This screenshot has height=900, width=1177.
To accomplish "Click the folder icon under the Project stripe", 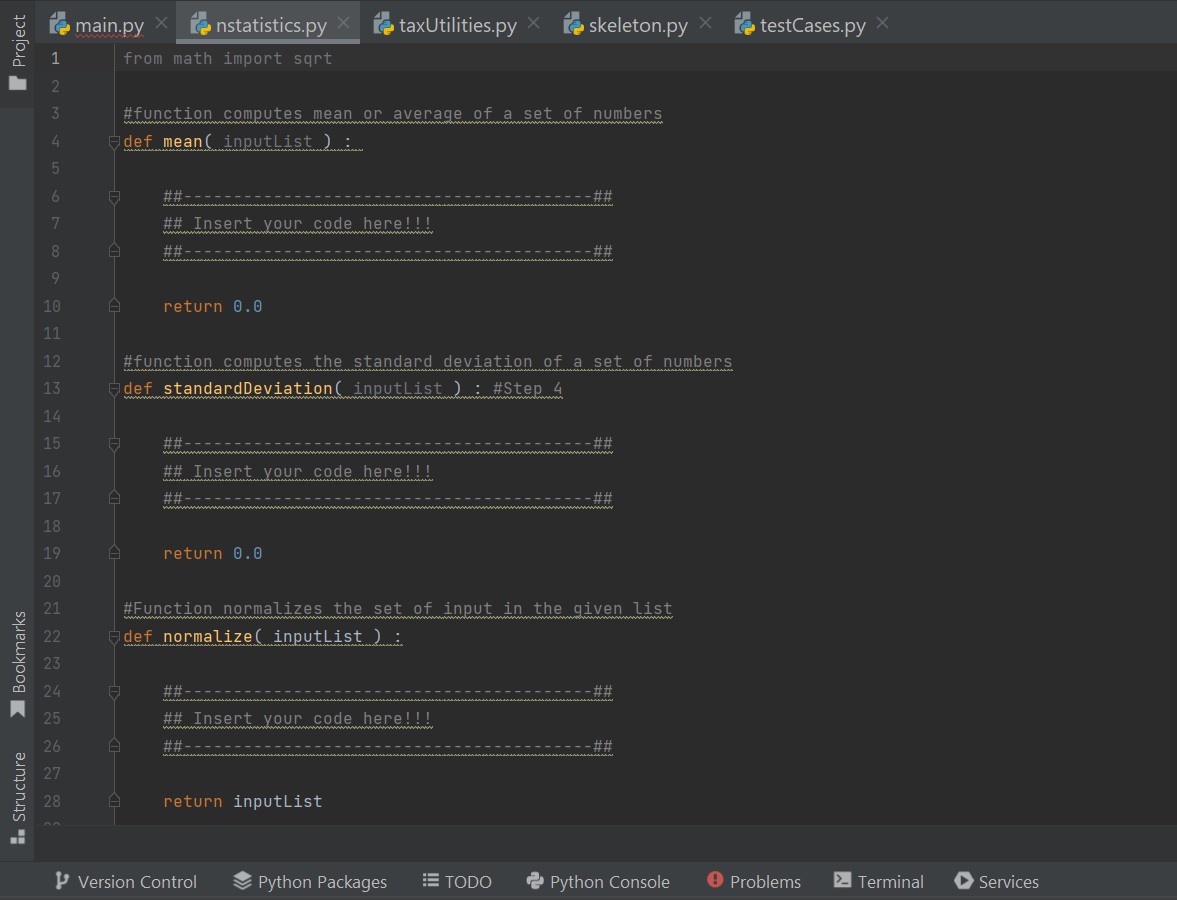I will tap(16, 85).
